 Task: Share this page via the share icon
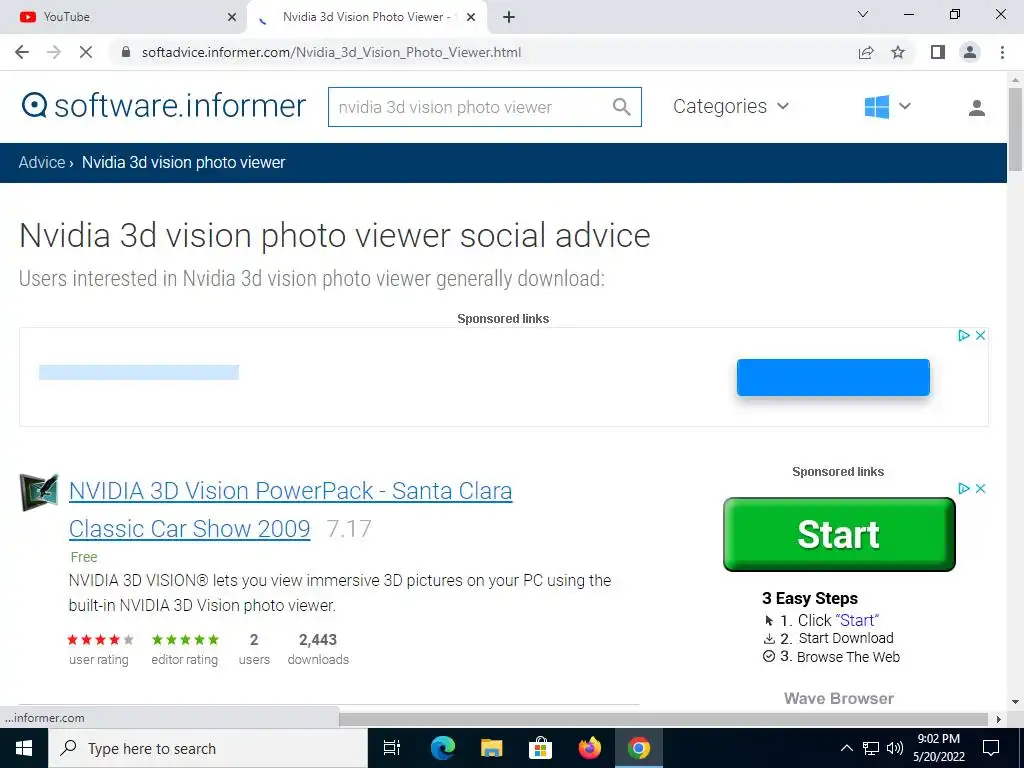coord(866,52)
